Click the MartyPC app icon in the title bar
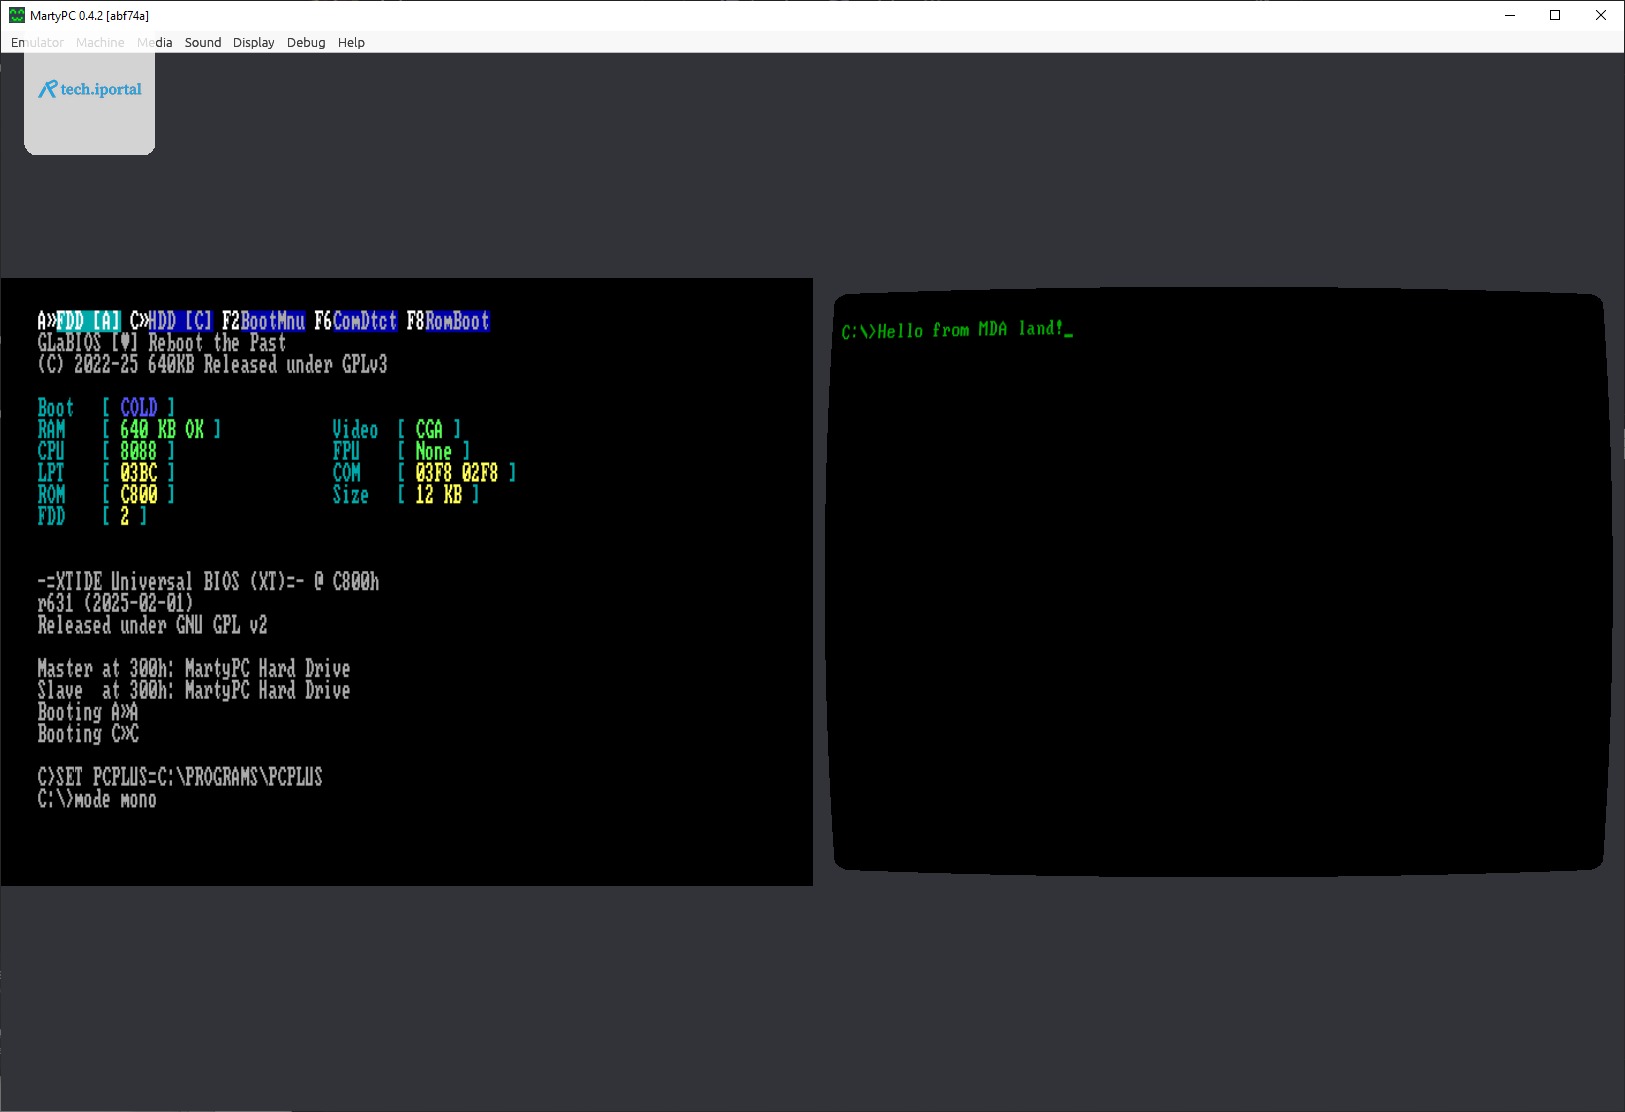The height and width of the screenshot is (1112, 1625). pos(17,15)
